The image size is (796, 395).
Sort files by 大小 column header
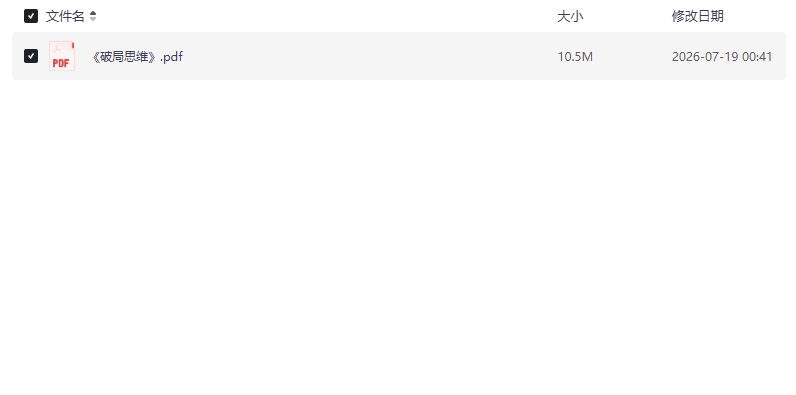click(570, 16)
